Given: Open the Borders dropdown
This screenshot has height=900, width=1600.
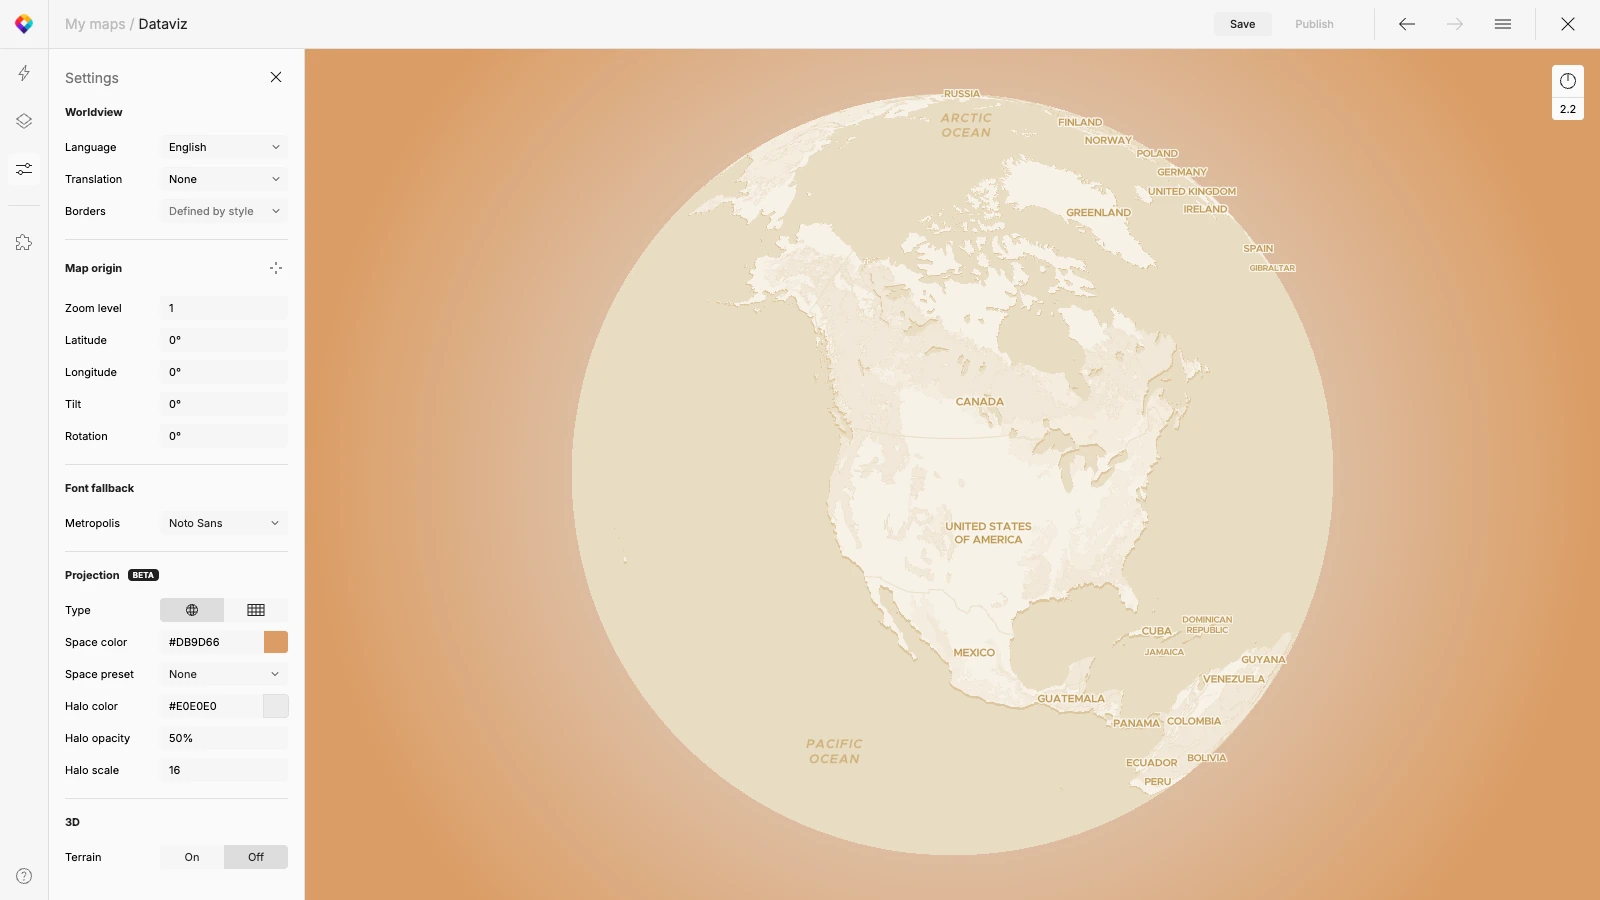Looking at the screenshot, I should point(224,211).
